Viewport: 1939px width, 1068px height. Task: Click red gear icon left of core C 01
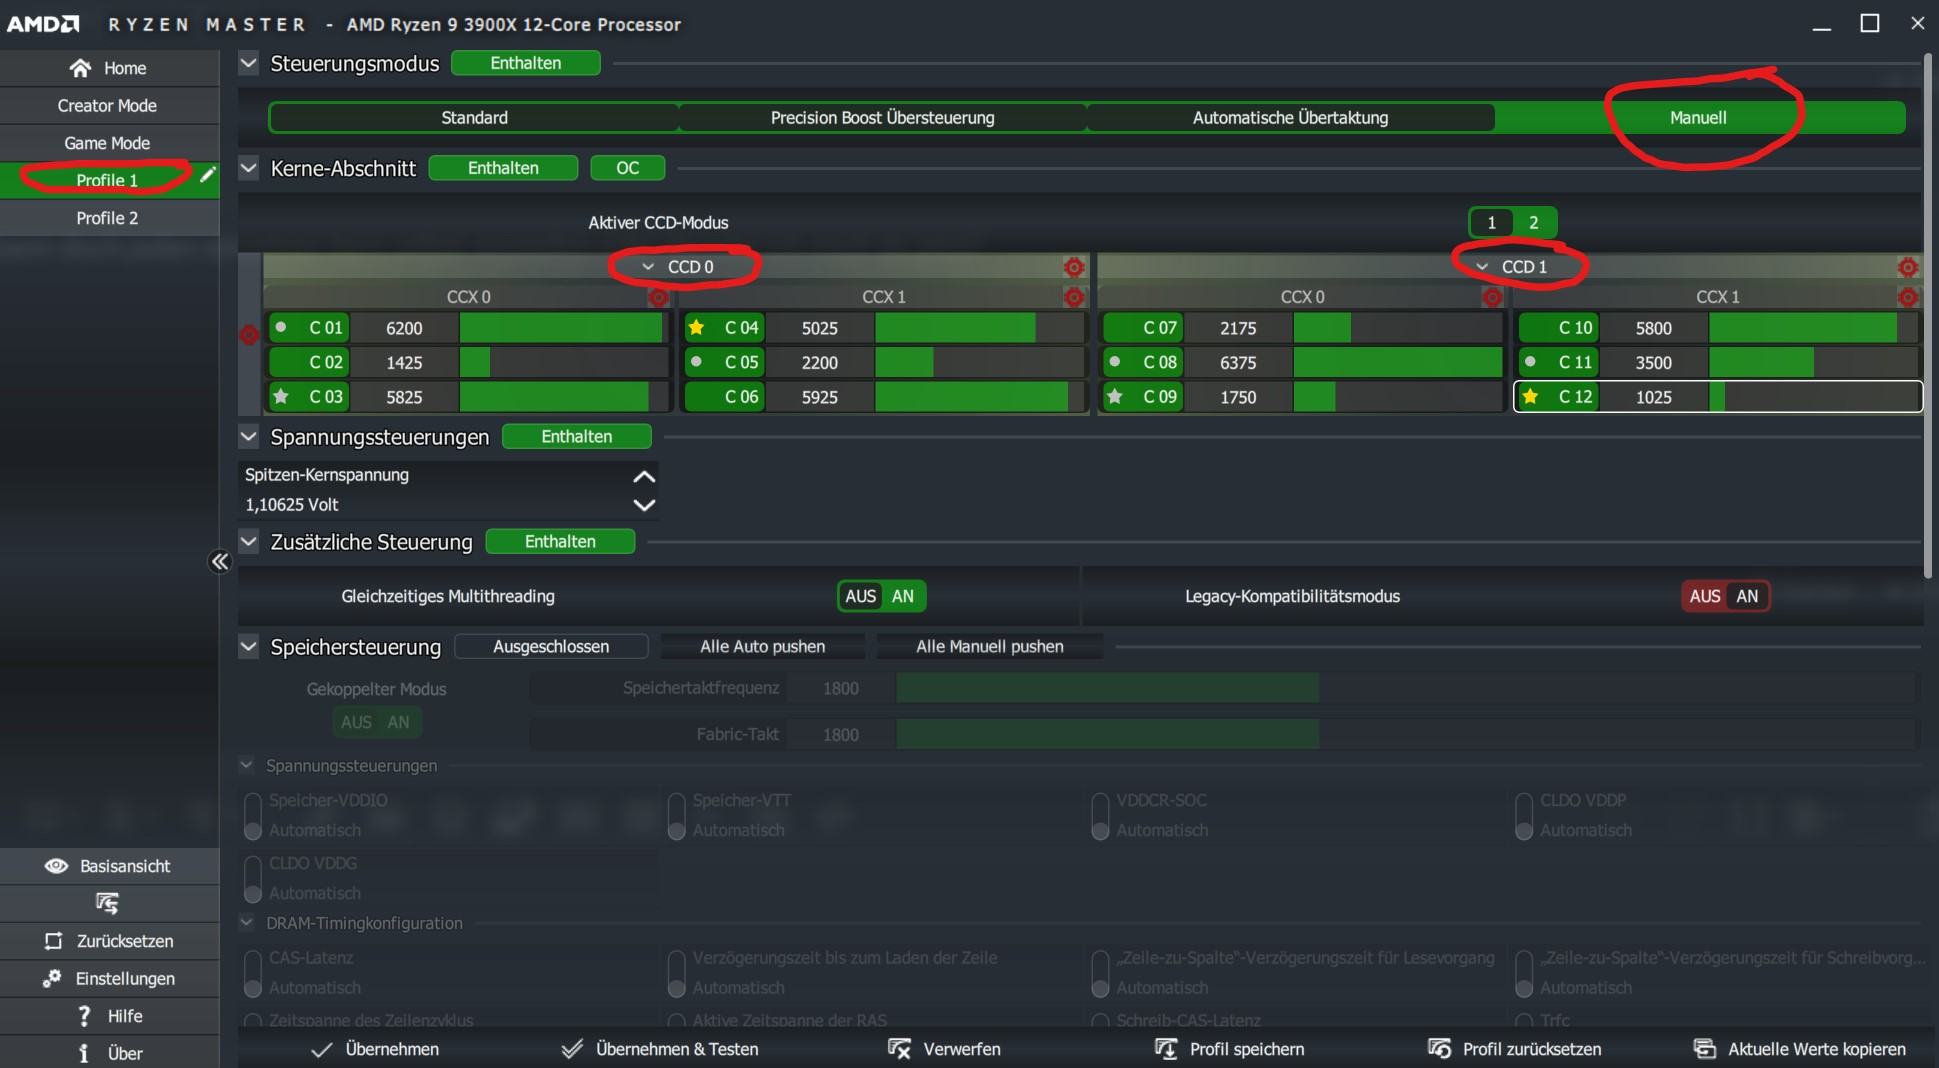click(x=249, y=335)
